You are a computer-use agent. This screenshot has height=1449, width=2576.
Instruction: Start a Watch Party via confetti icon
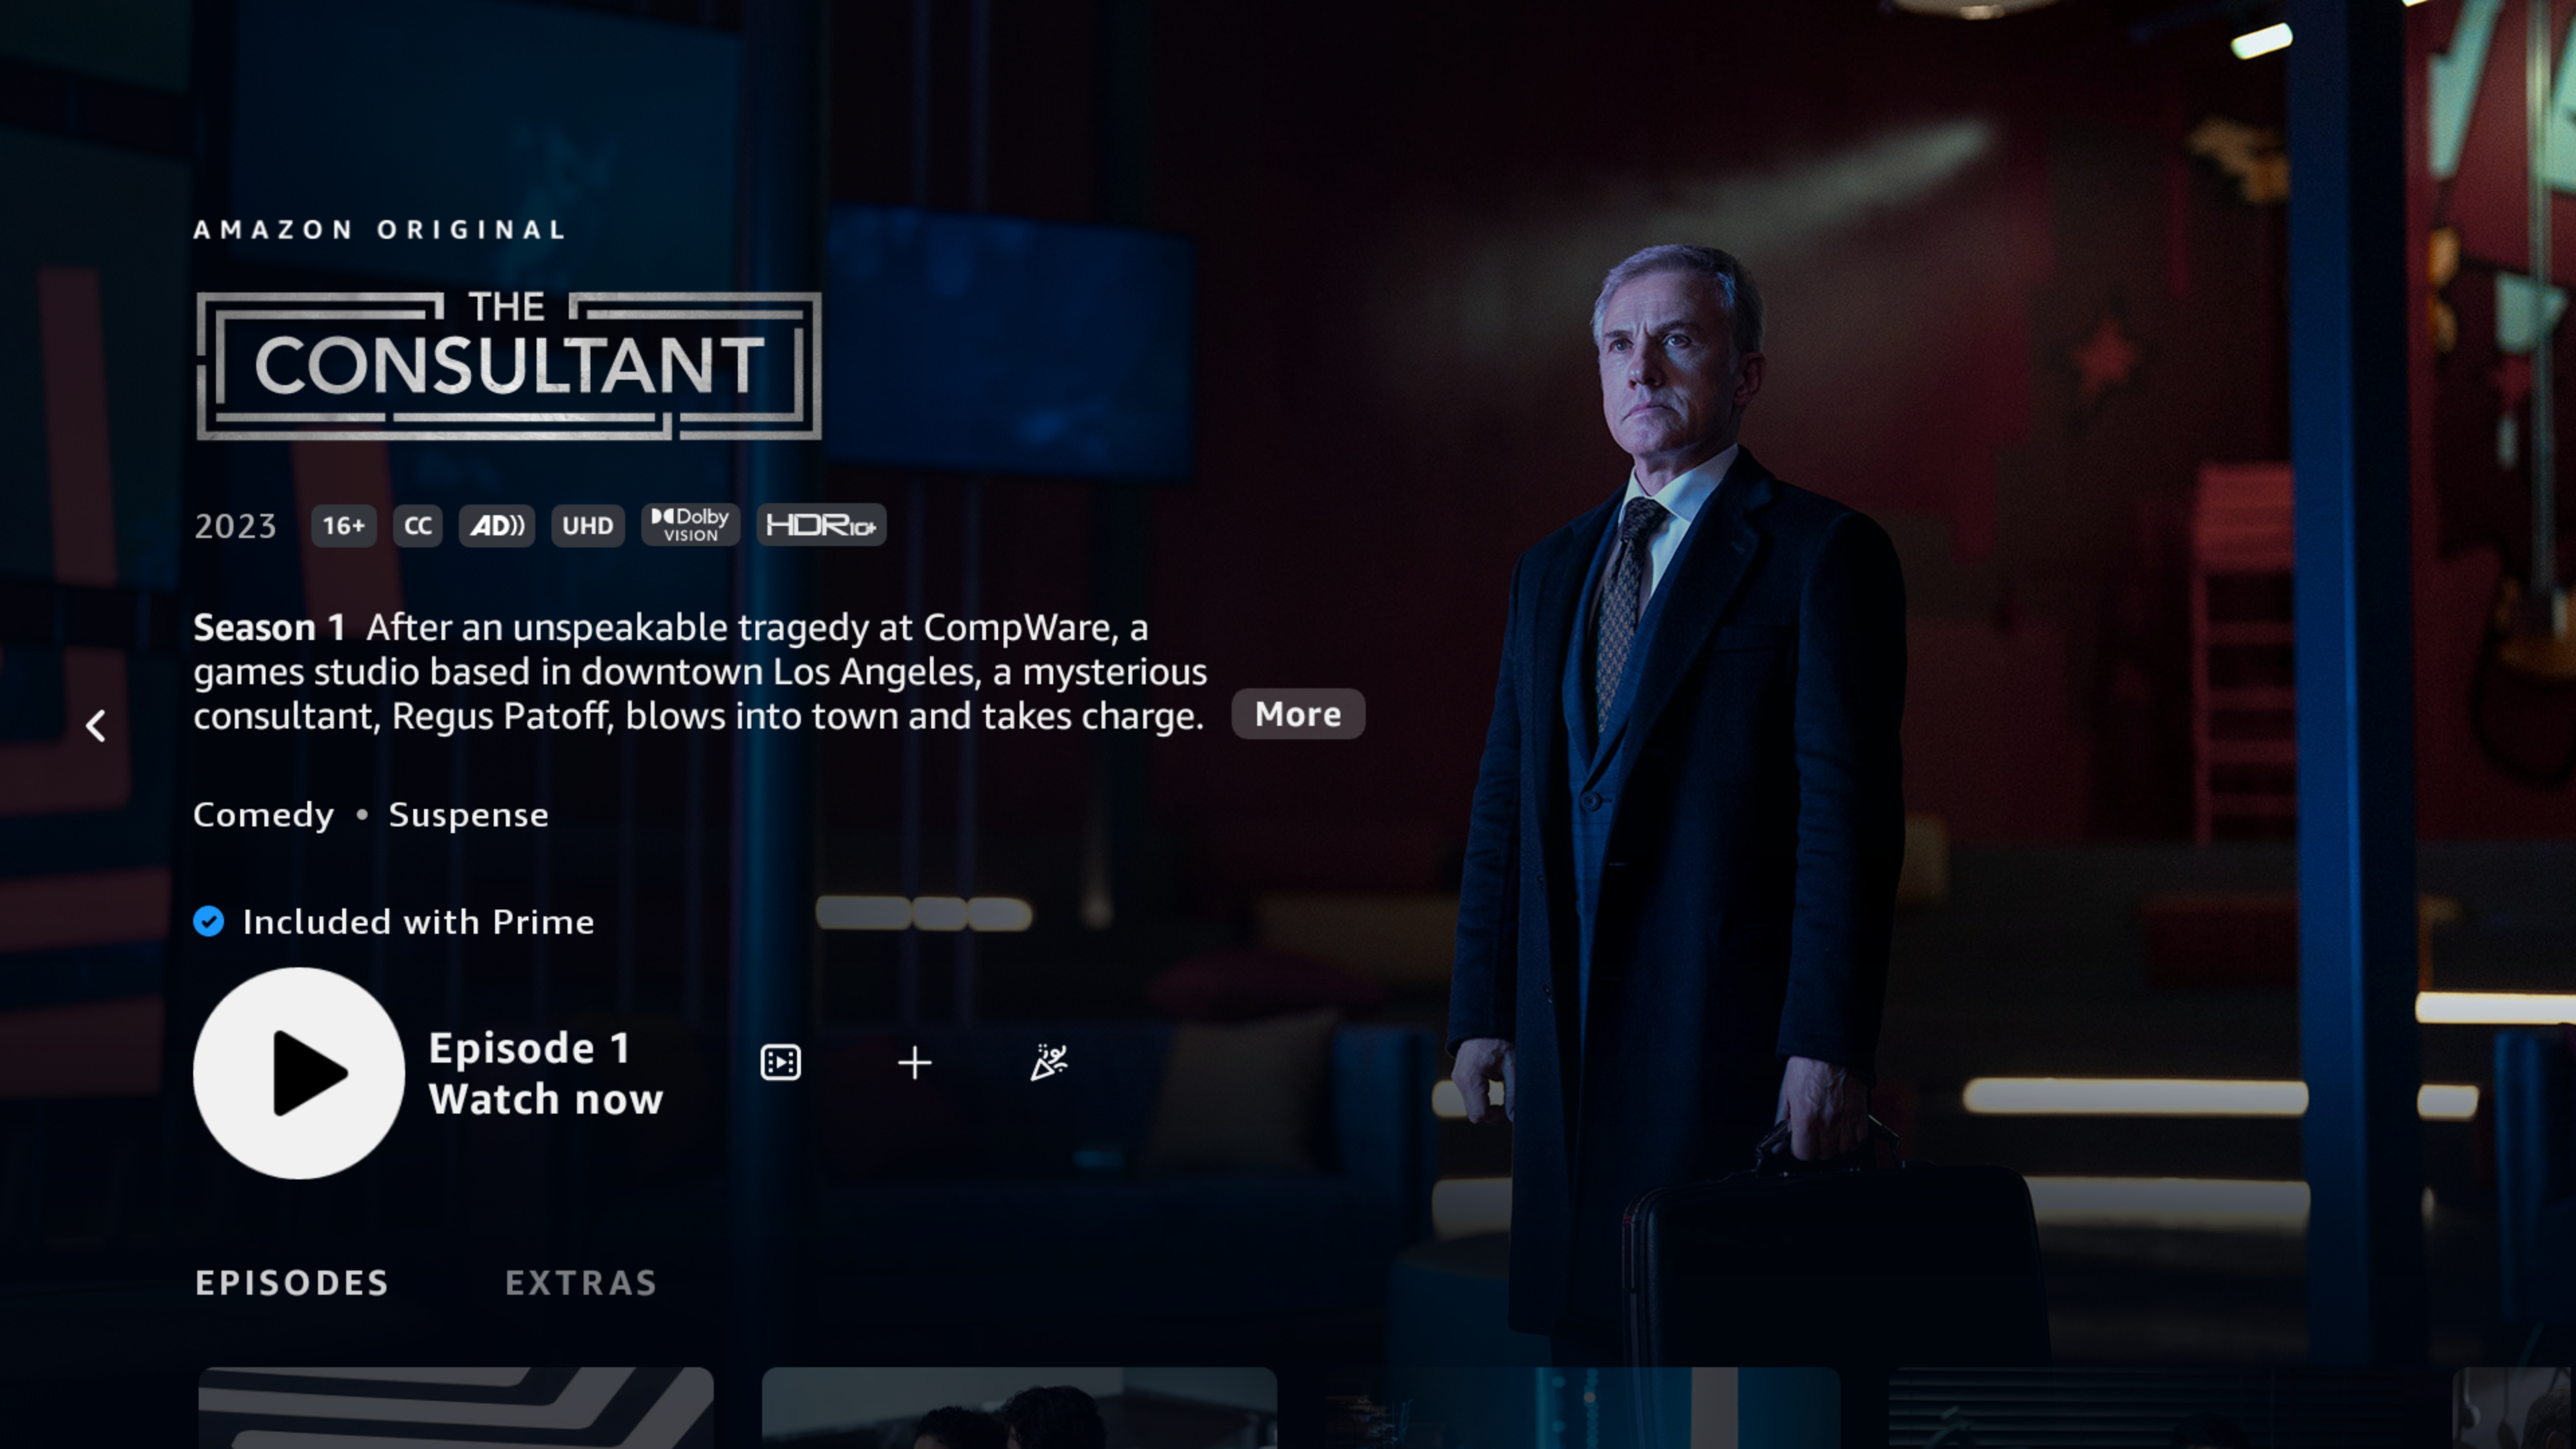(x=1048, y=1062)
